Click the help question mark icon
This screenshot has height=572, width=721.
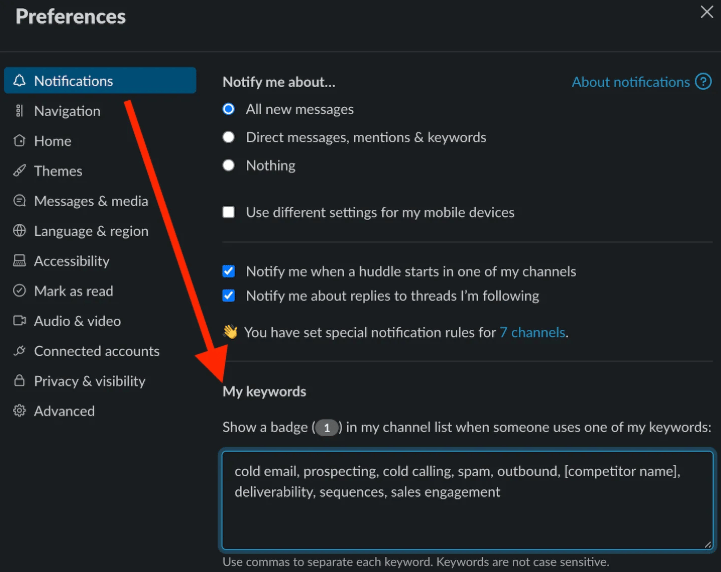703,82
